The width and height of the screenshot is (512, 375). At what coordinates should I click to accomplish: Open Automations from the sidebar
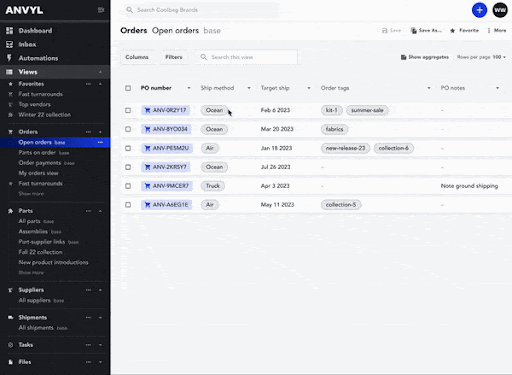click(38, 58)
